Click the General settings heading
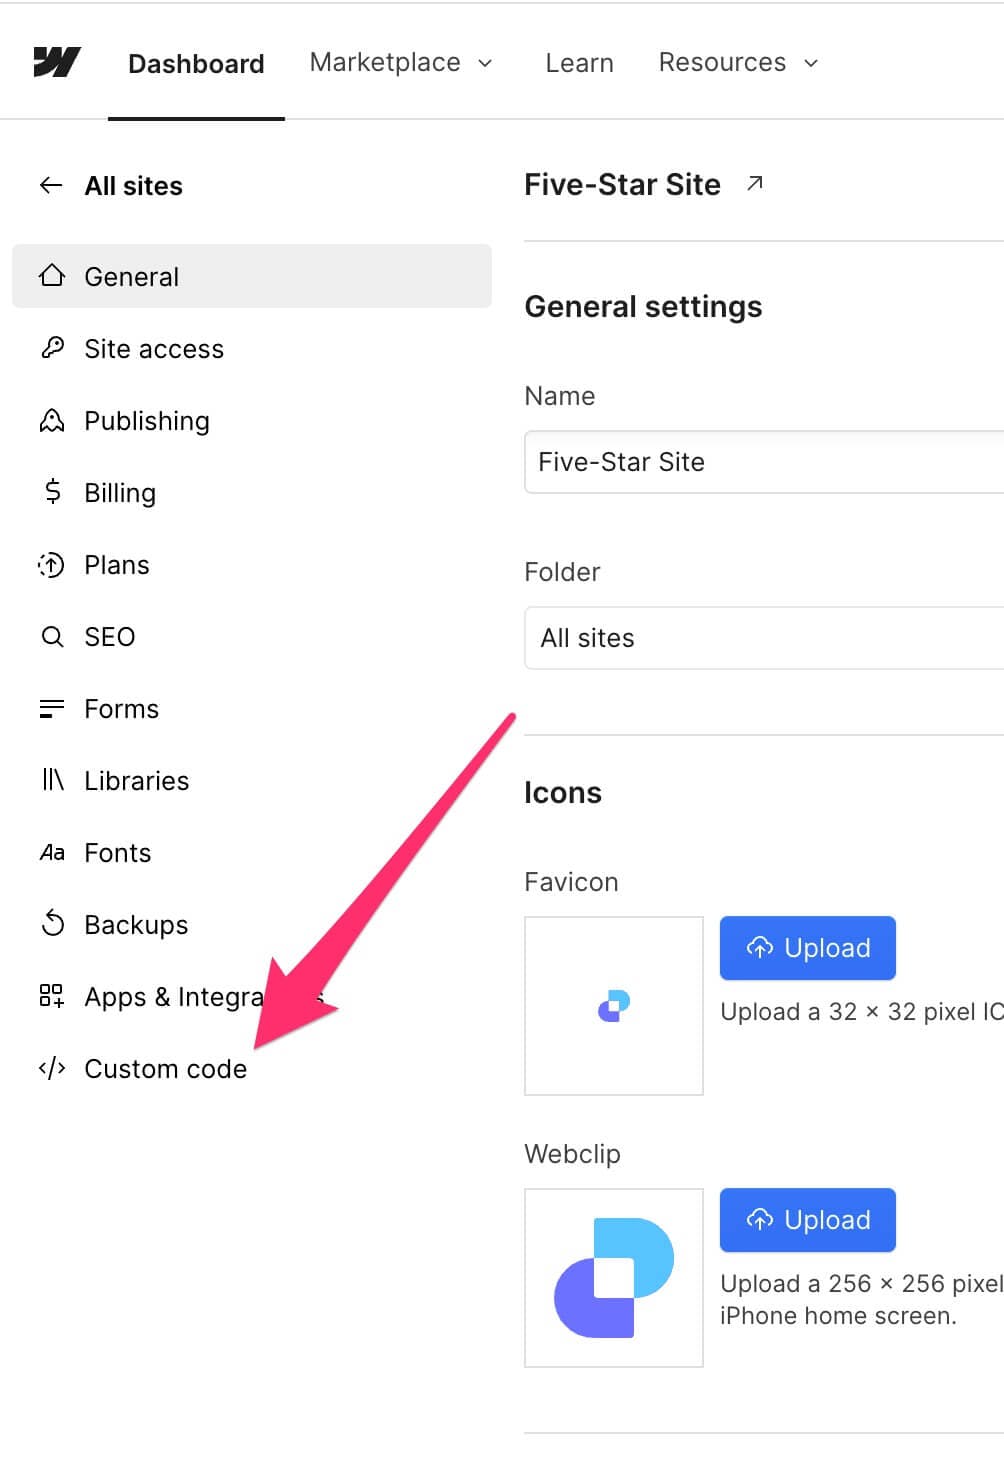Viewport: 1004px width, 1460px height. click(x=643, y=307)
